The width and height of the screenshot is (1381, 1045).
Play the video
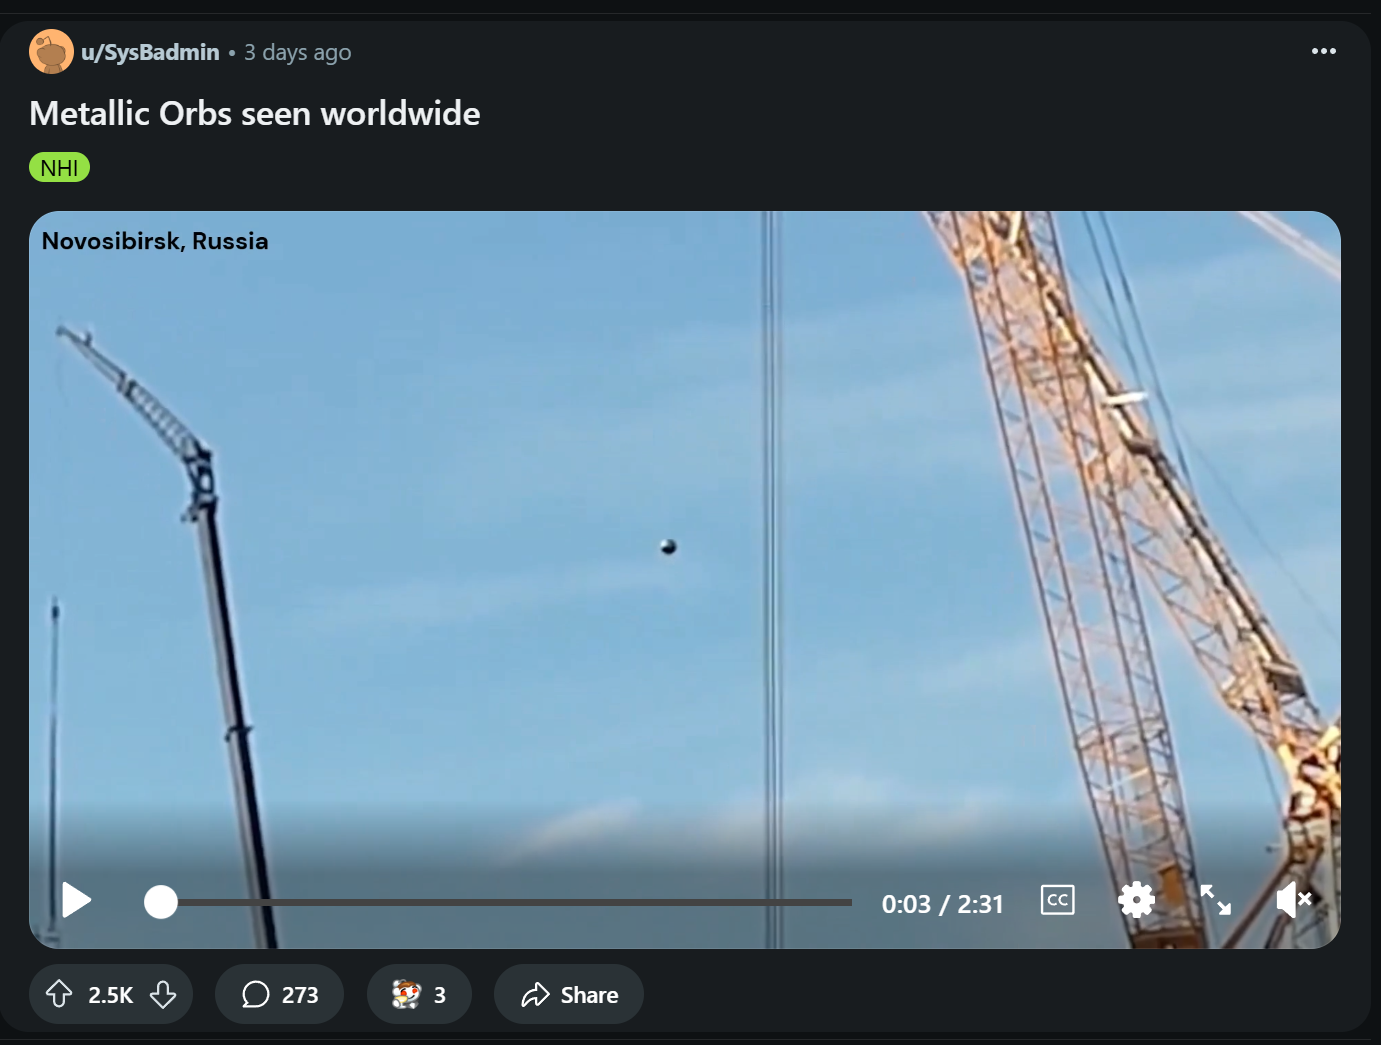76,901
